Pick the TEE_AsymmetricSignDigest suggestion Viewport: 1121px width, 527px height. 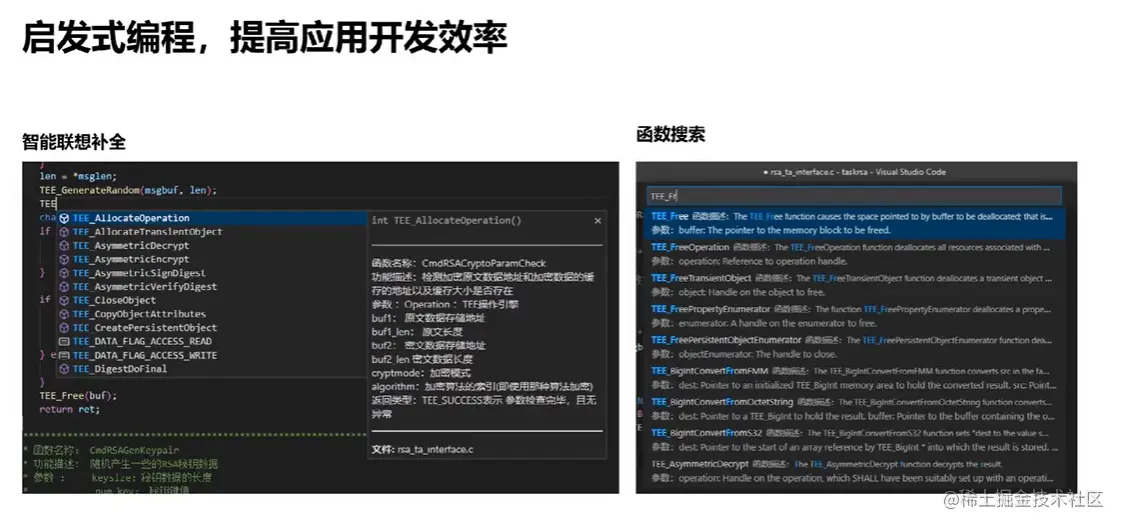(212, 272)
